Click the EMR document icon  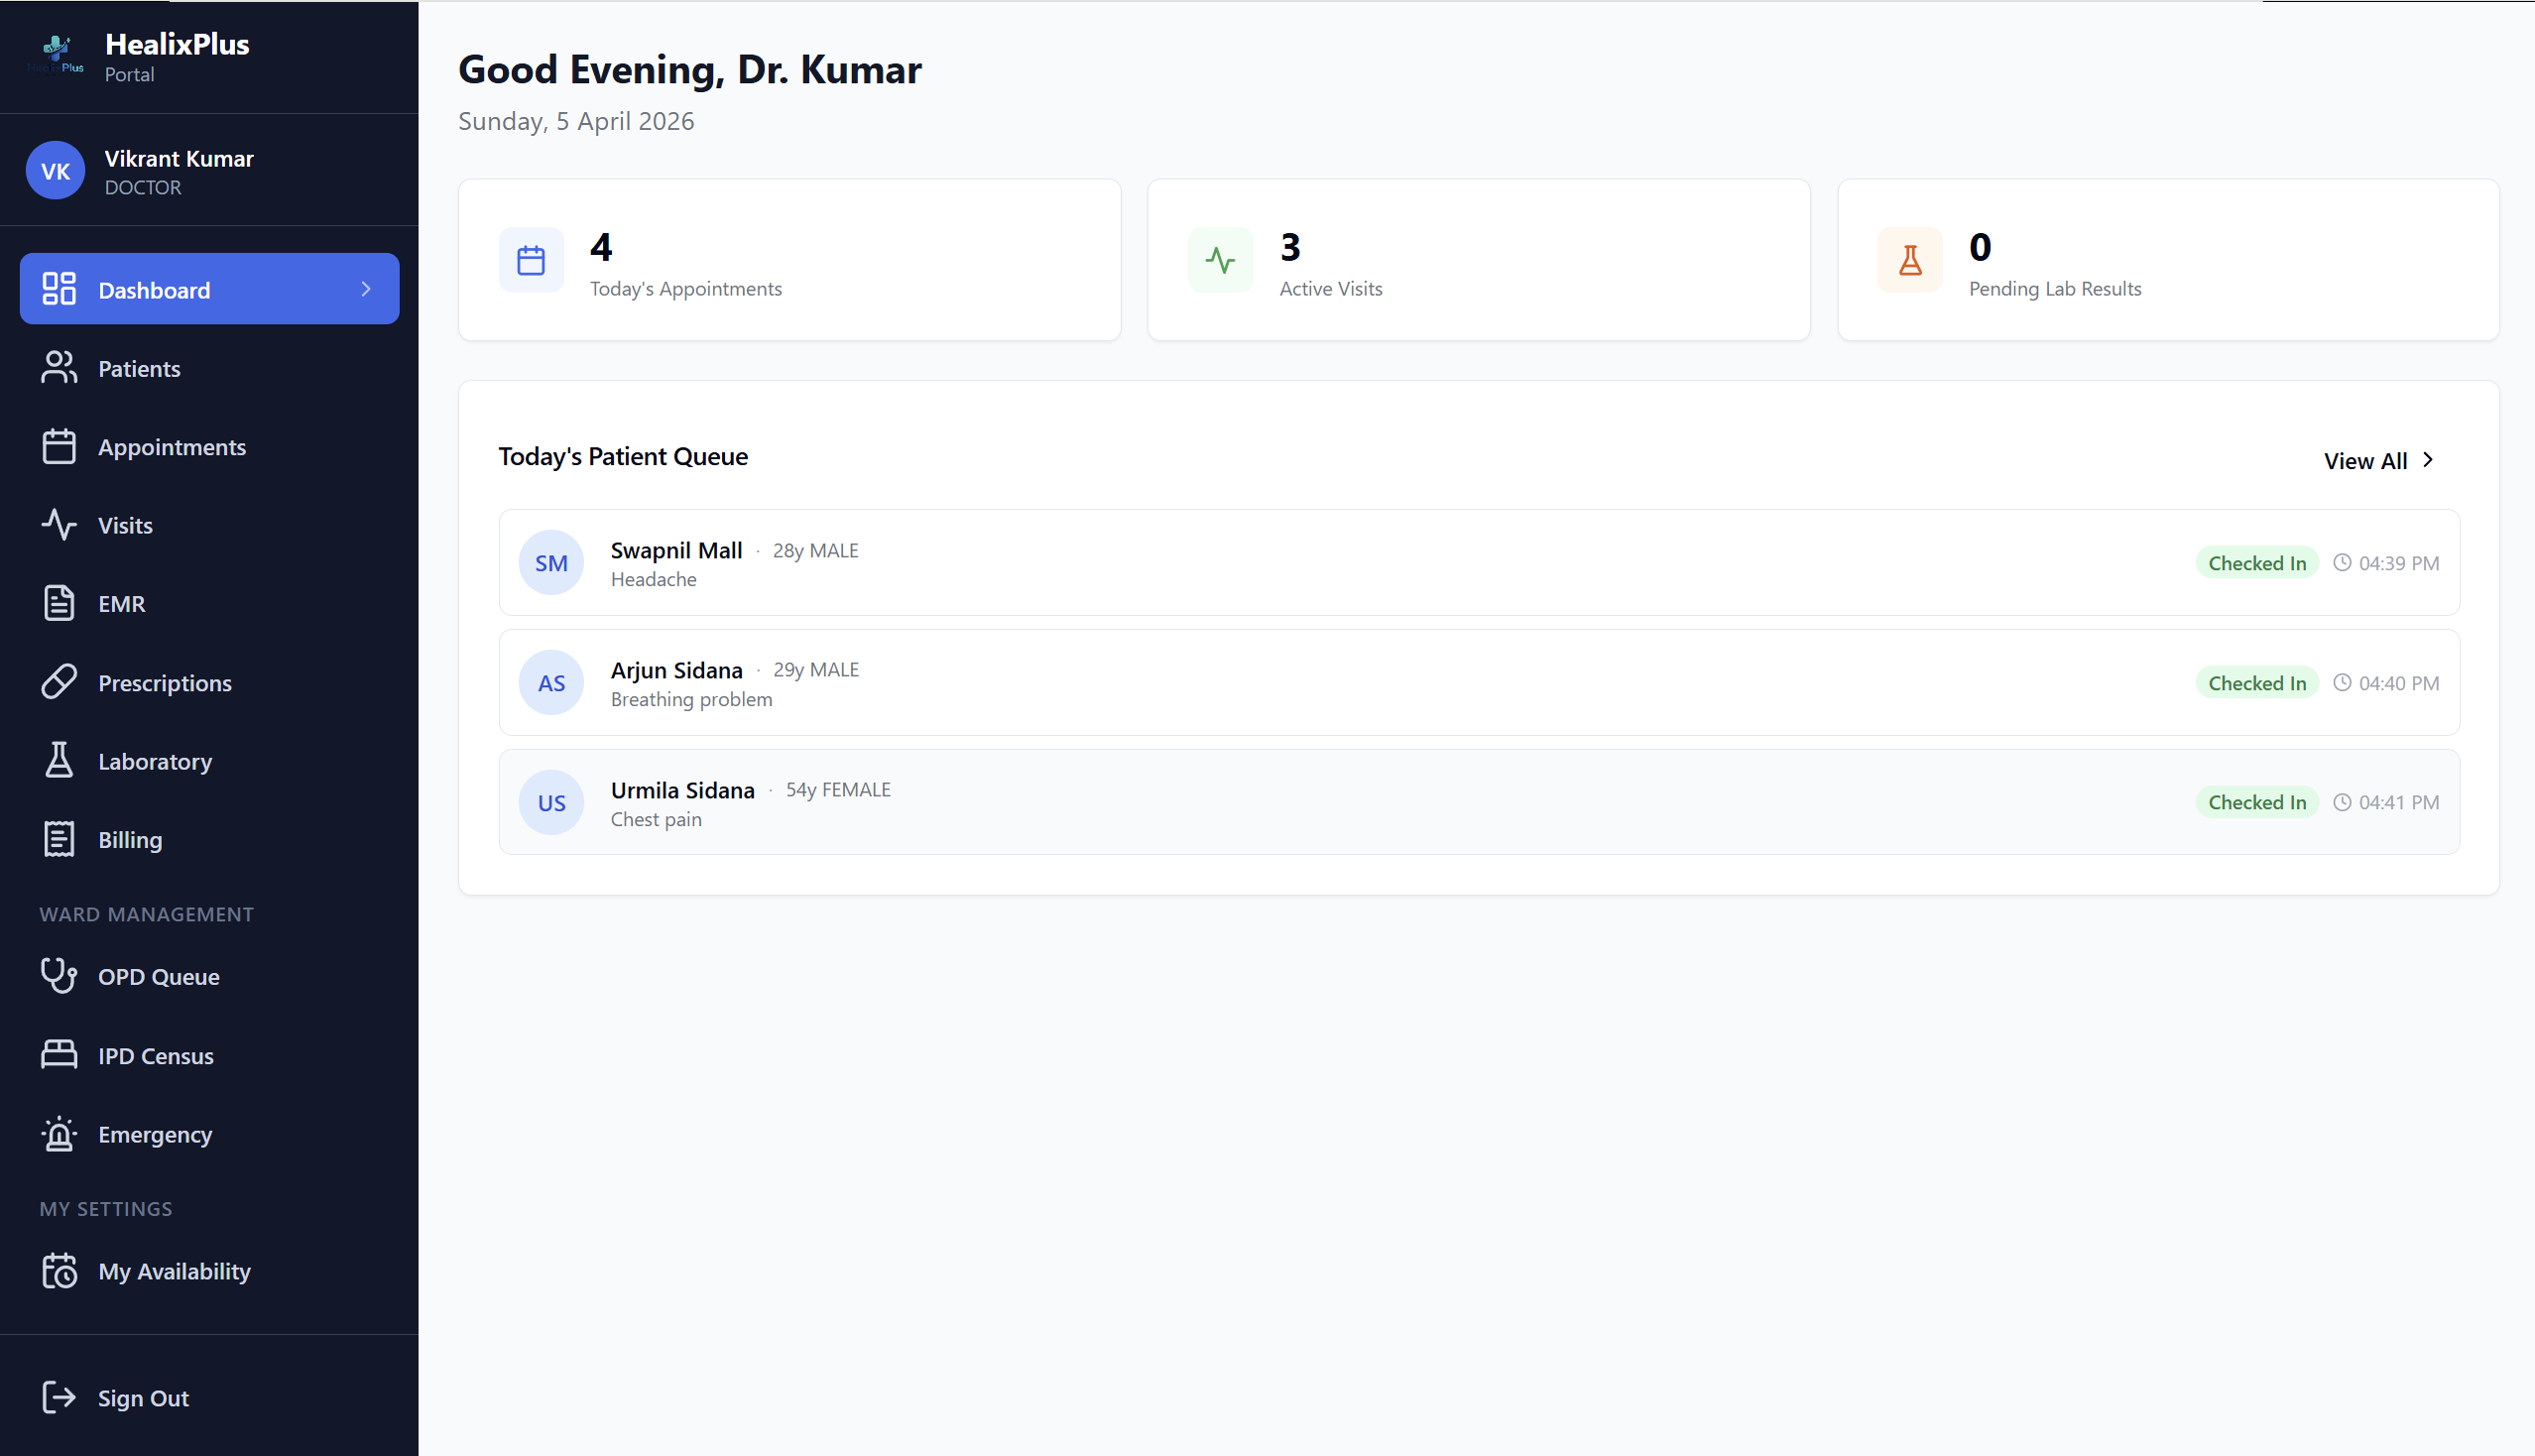pyautogui.click(x=59, y=603)
